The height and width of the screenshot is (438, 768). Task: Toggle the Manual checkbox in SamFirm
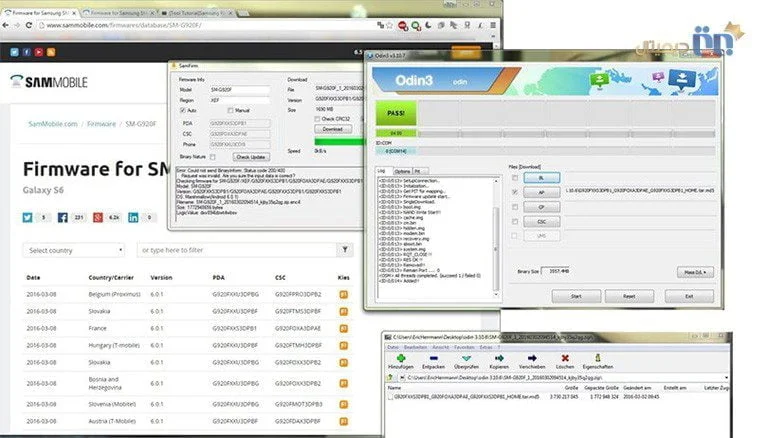click(230, 111)
